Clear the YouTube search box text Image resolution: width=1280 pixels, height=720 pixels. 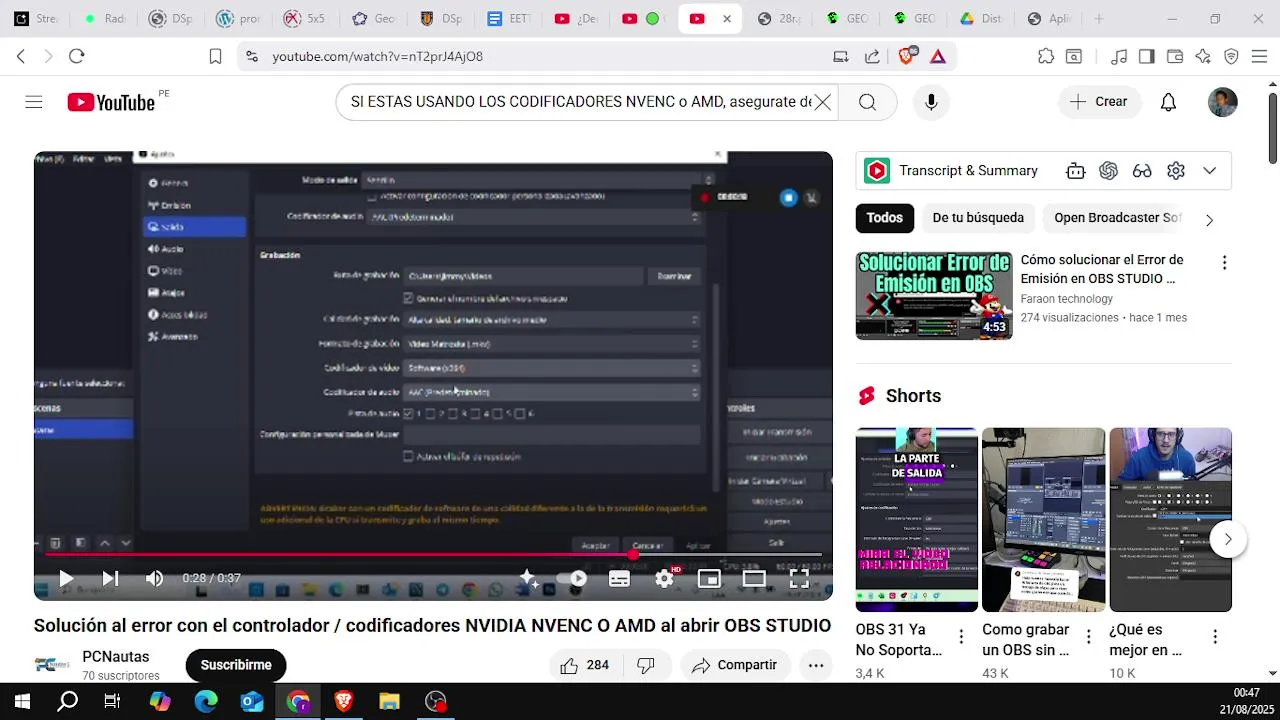click(822, 102)
